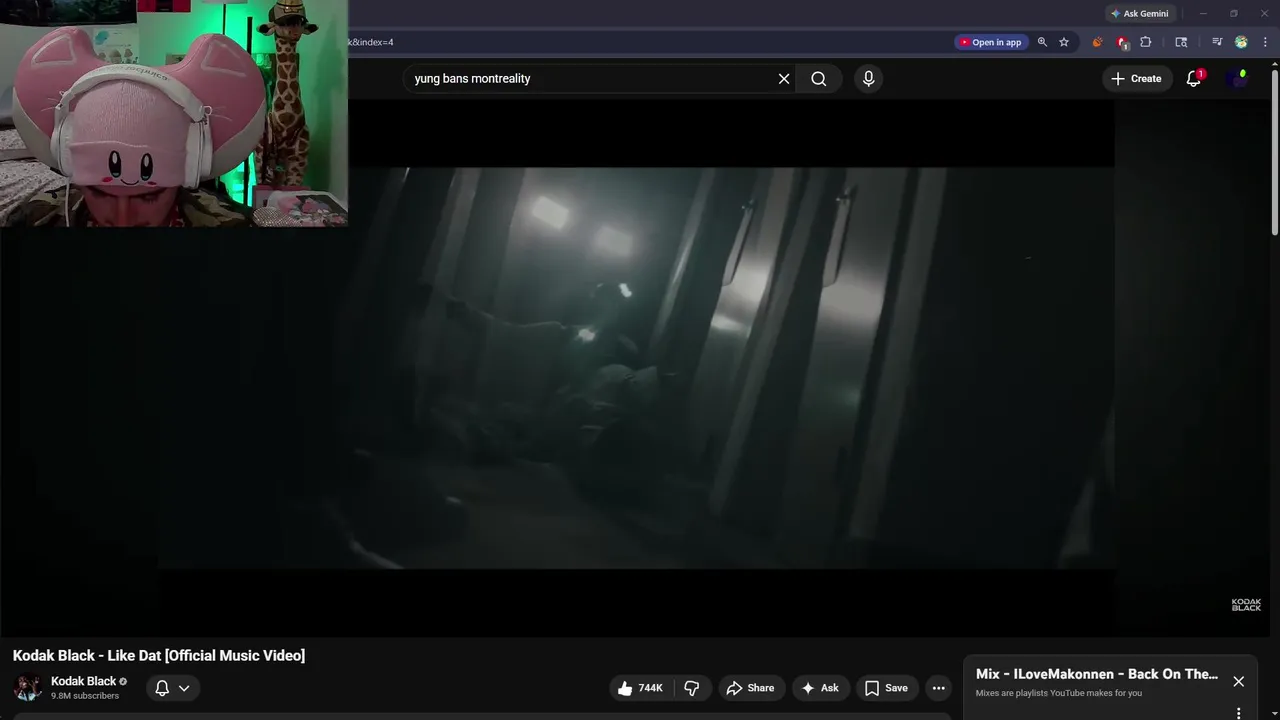Like the video with thumbs-up 744K
This screenshot has height=720, width=1280.
640,688
